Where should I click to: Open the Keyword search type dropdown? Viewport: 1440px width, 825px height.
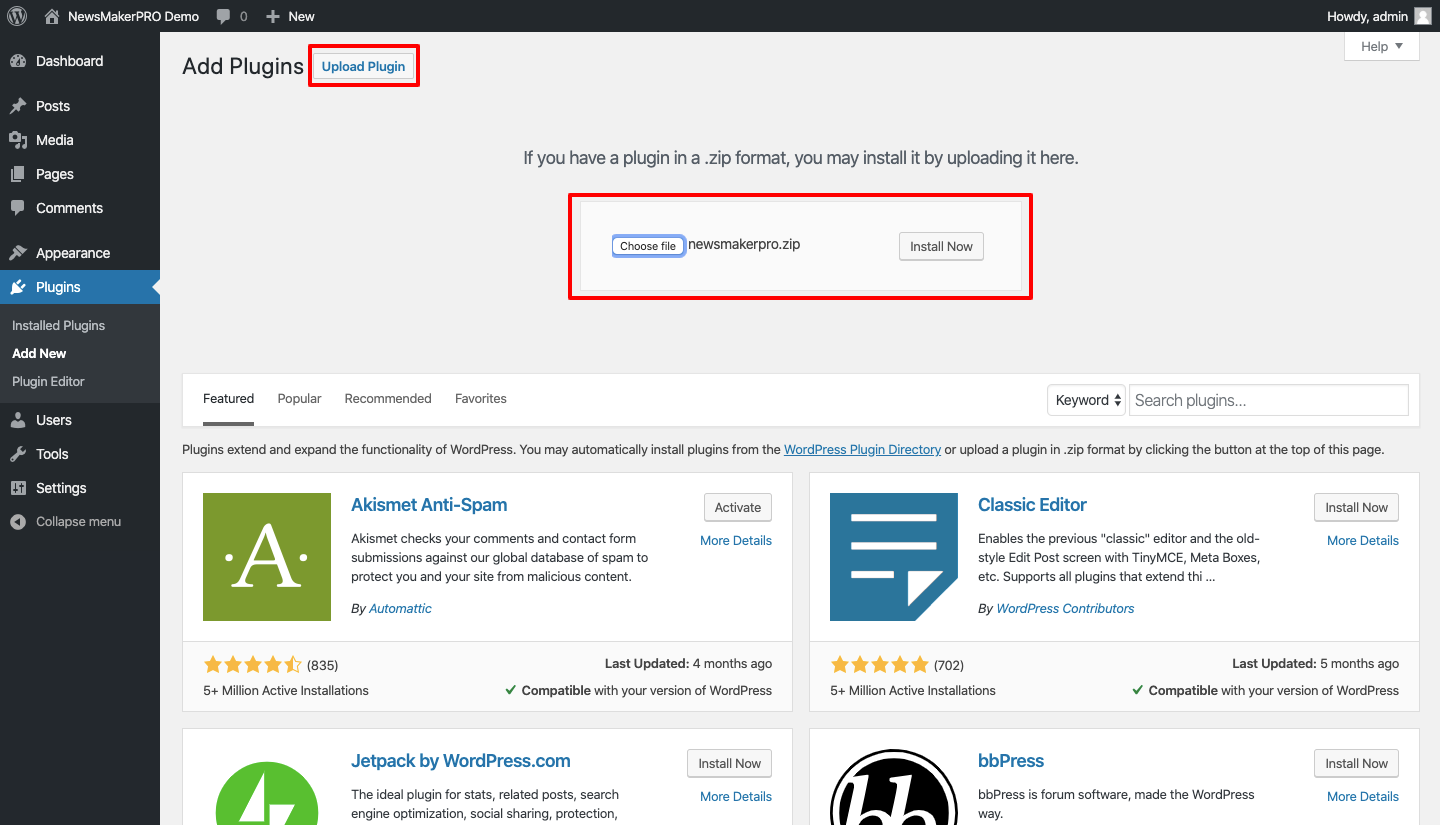1086,400
